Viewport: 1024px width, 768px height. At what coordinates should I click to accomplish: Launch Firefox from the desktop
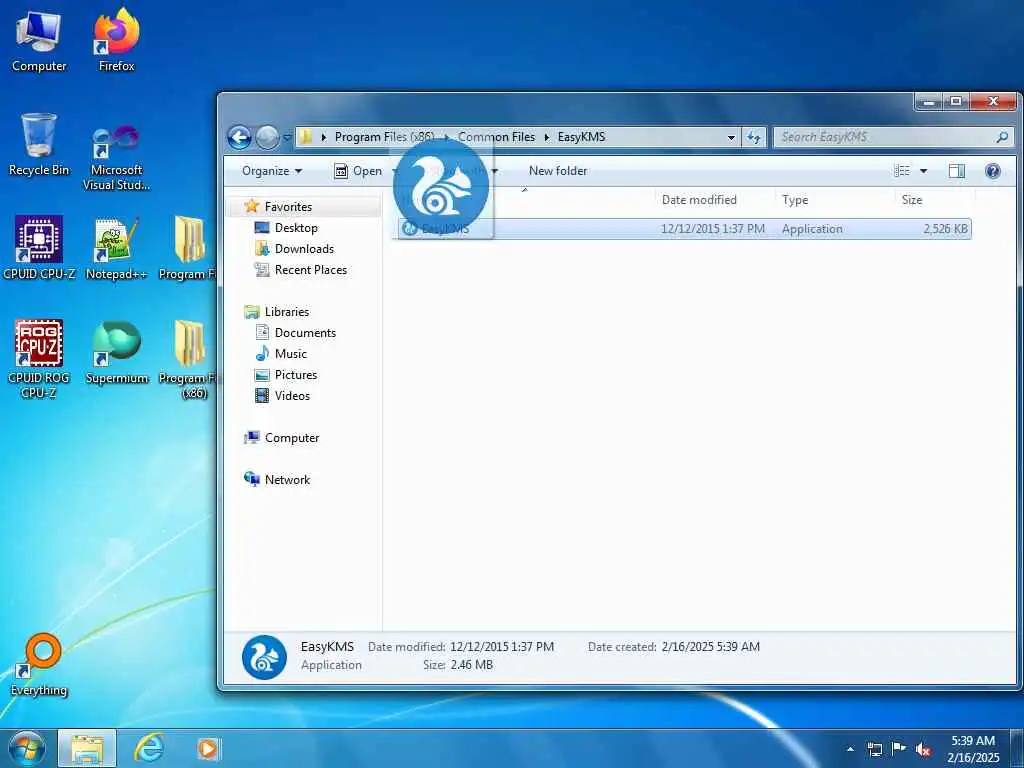[x=117, y=39]
